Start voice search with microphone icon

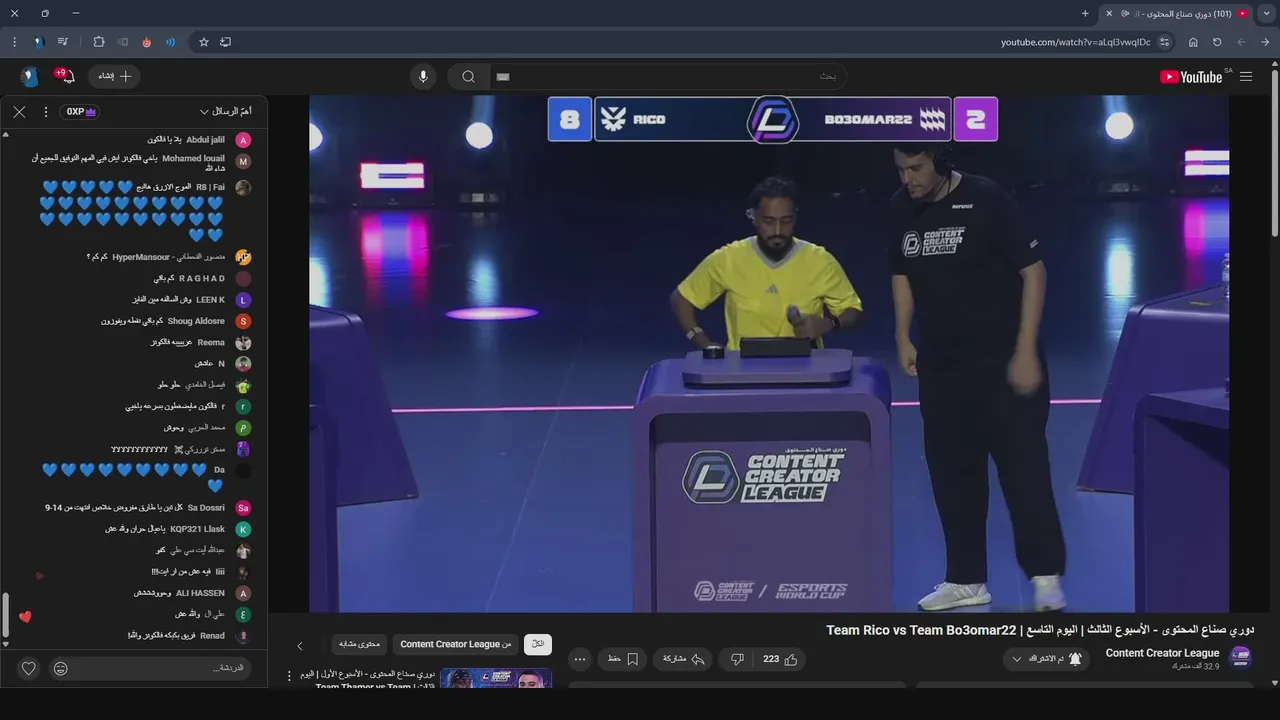[423, 77]
